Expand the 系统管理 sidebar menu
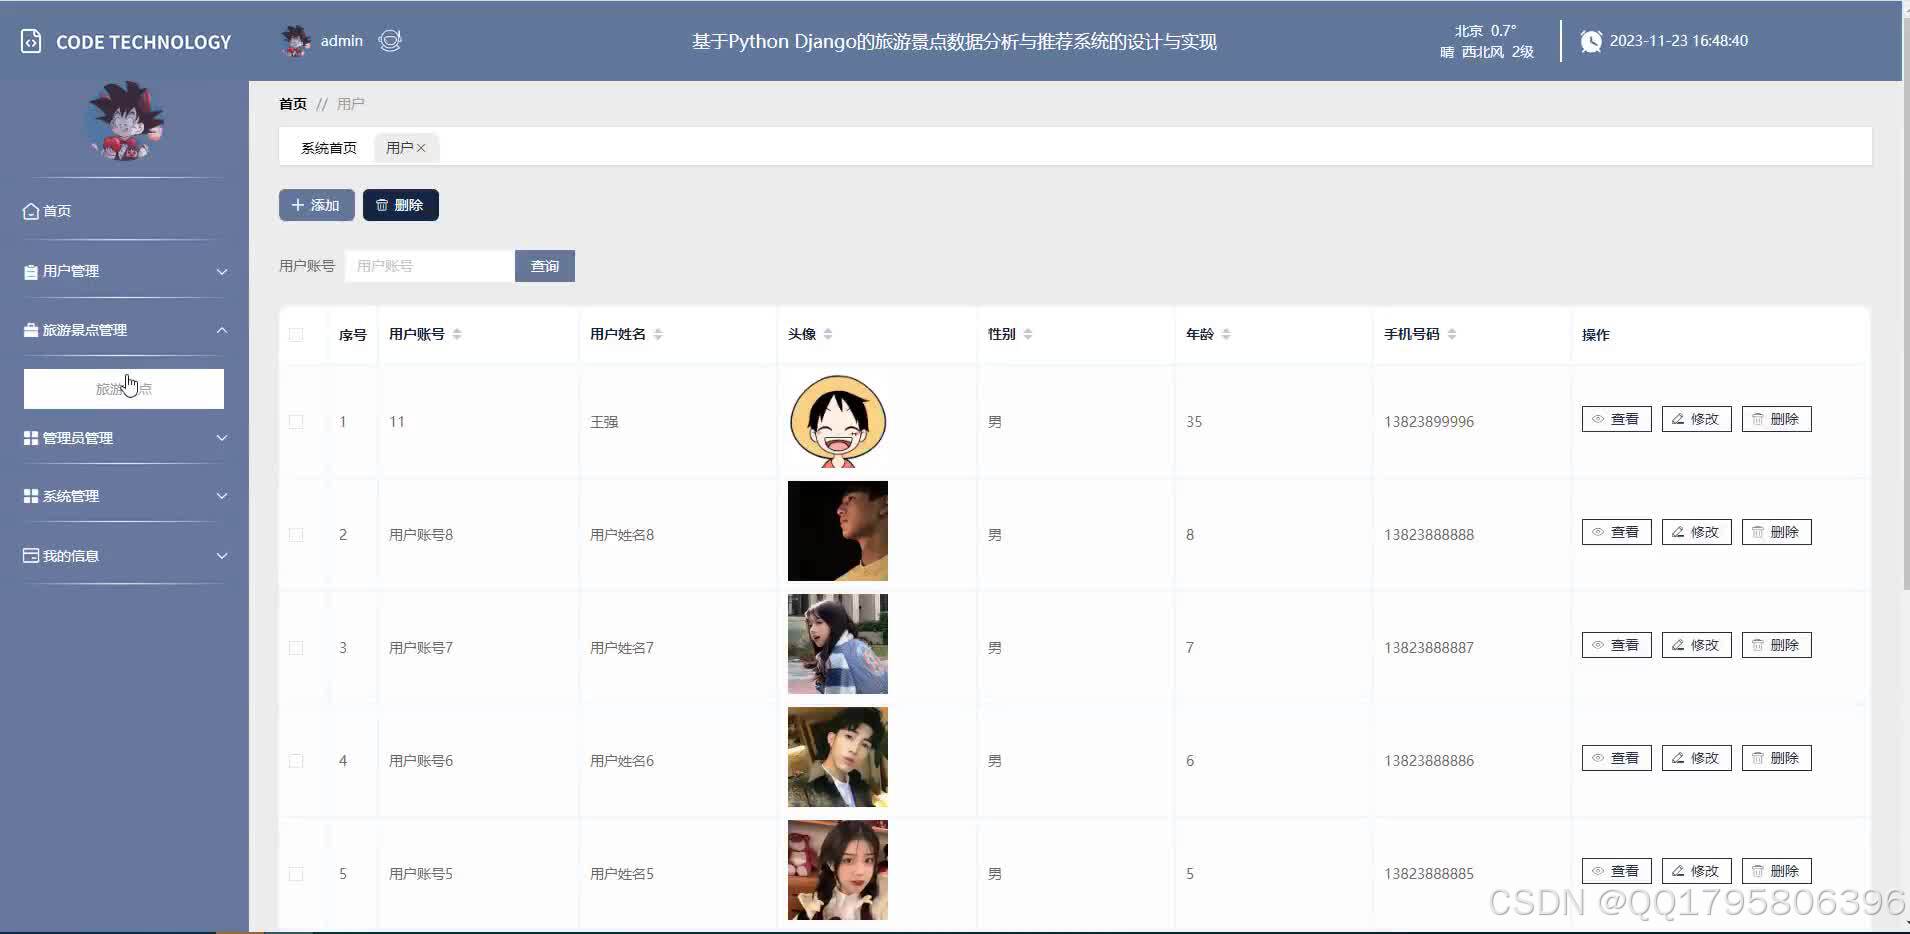This screenshot has width=1910, height=934. 124,496
